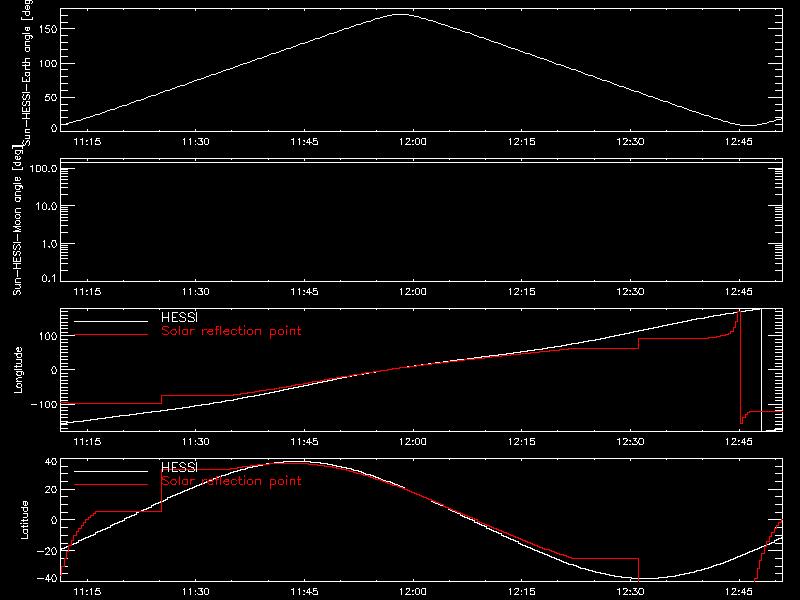Image resolution: width=800 pixels, height=600 pixels.
Task: Click the 20 tick on Latitude axis
Action: click(x=51, y=490)
